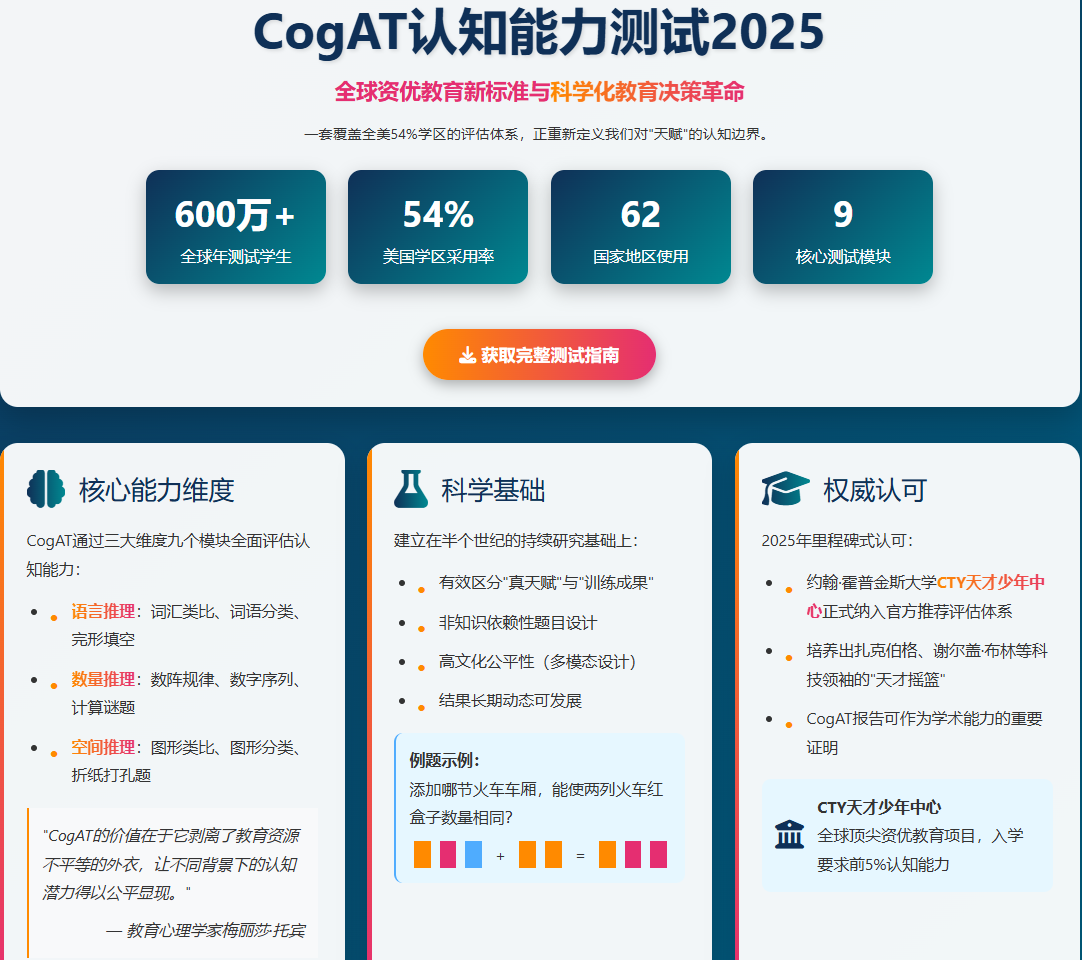Viewport: 1082px width, 960px height.
Task: Click the attribution 教育心理学家梅丽莎·托宾
Action: tap(216, 930)
